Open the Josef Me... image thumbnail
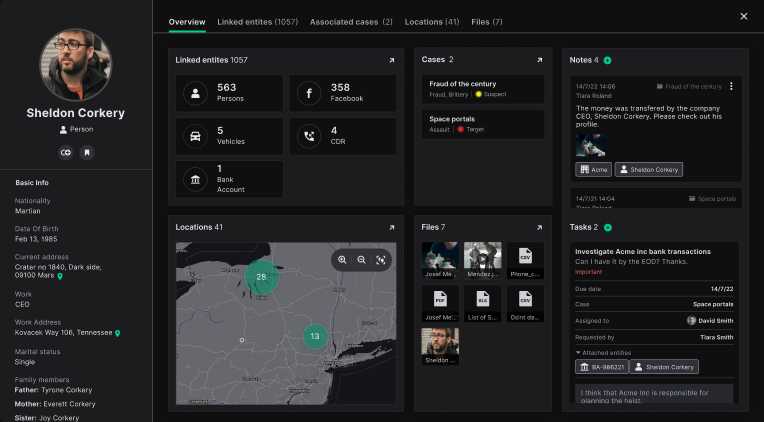The height and width of the screenshot is (422, 764). tap(440, 261)
